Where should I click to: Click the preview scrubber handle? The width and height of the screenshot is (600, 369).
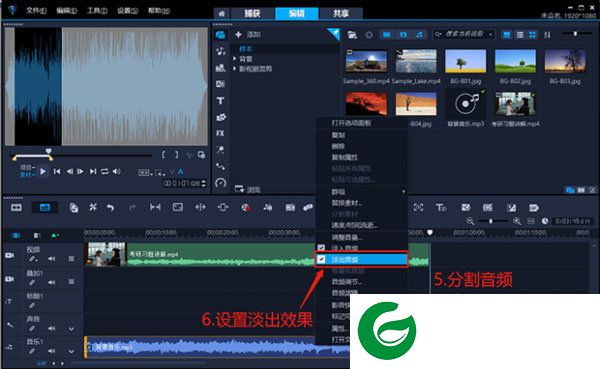[x=49, y=151]
